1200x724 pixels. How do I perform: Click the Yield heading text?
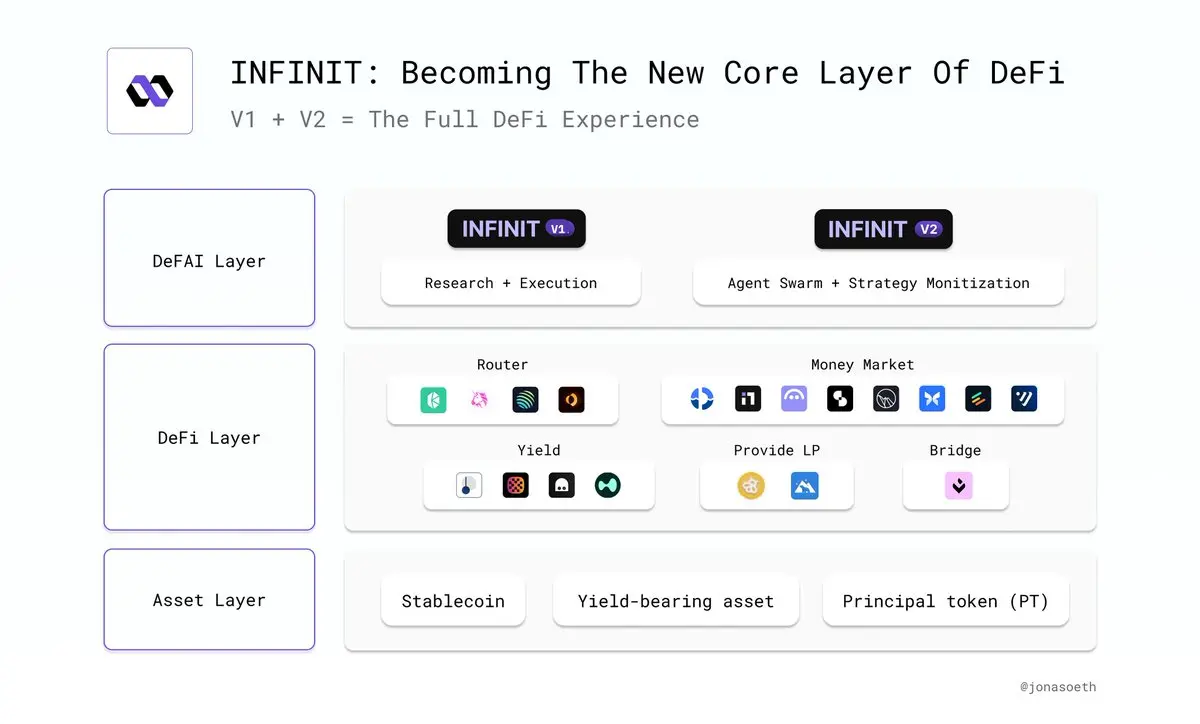click(x=539, y=450)
